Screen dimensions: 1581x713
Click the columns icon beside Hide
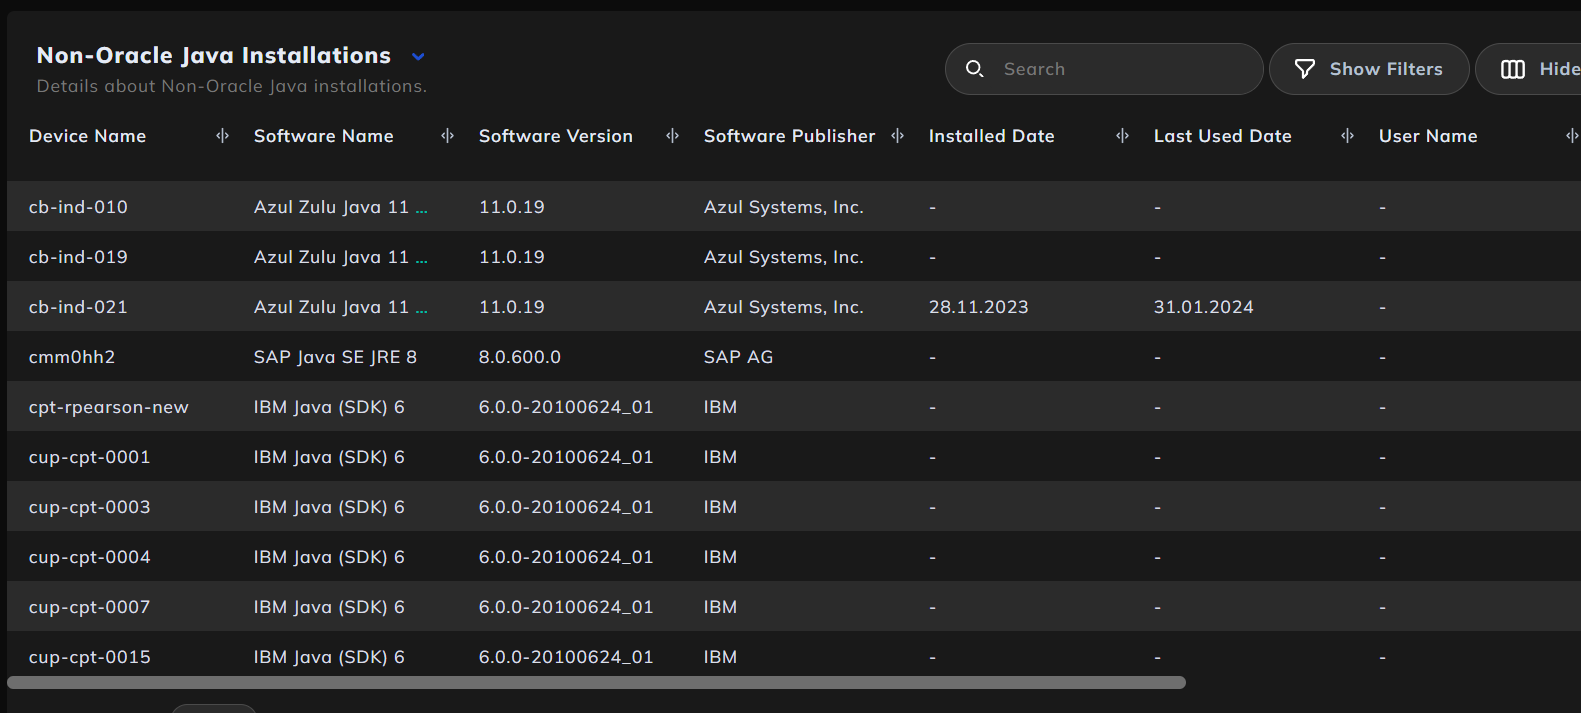click(x=1513, y=69)
